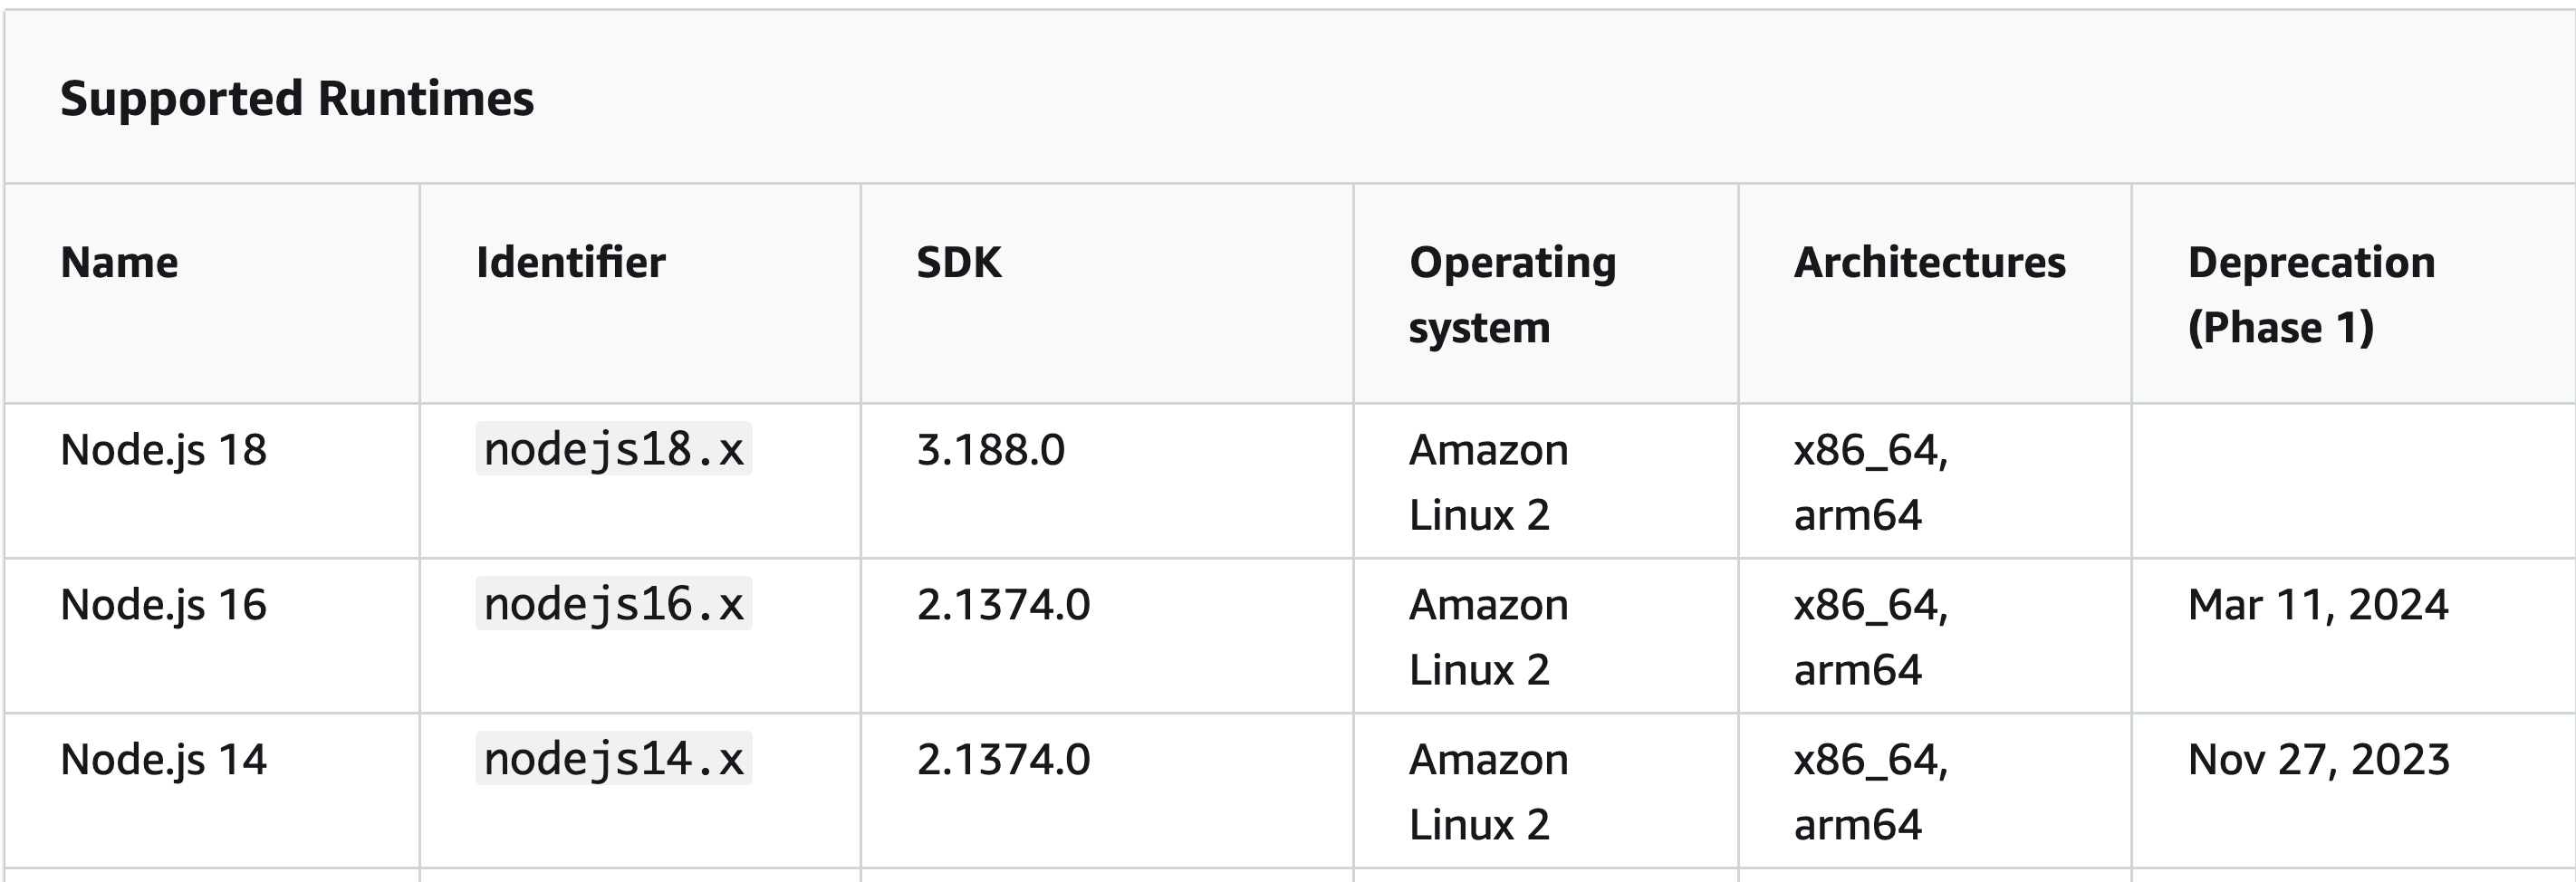Select the Identifier column header

[x=570, y=262]
